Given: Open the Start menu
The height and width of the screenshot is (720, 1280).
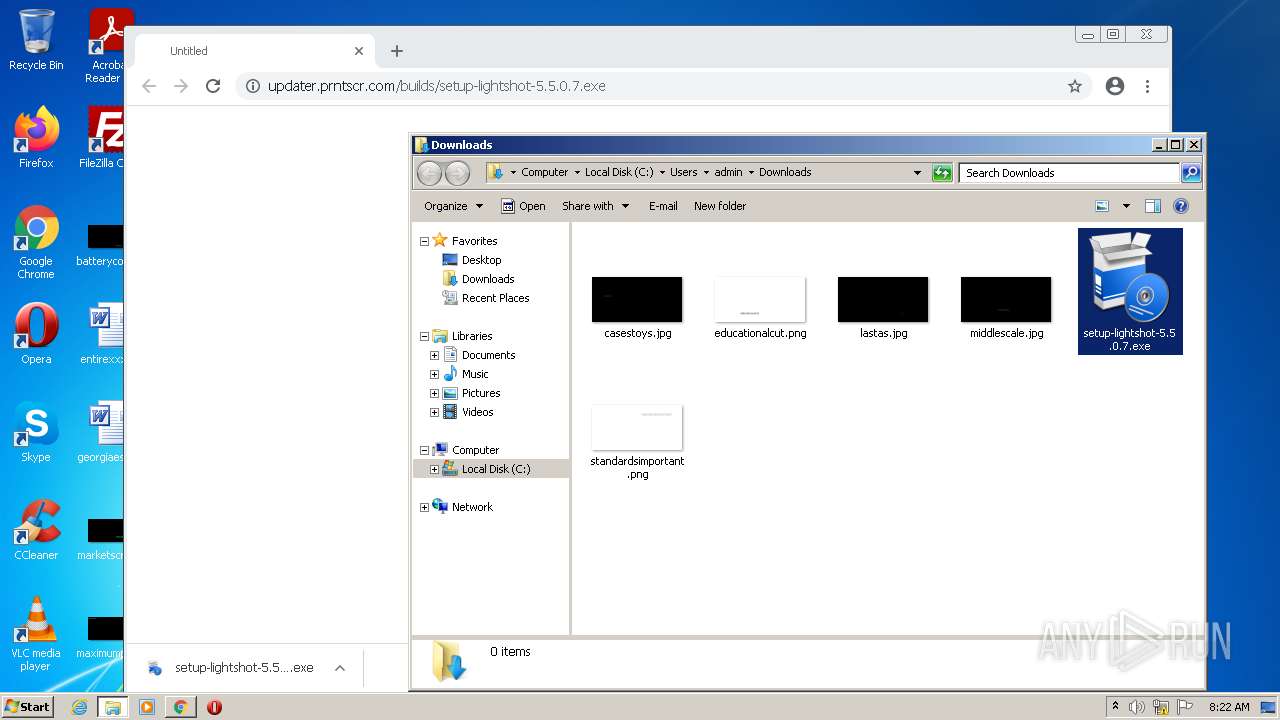Looking at the screenshot, I should (27, 707).
